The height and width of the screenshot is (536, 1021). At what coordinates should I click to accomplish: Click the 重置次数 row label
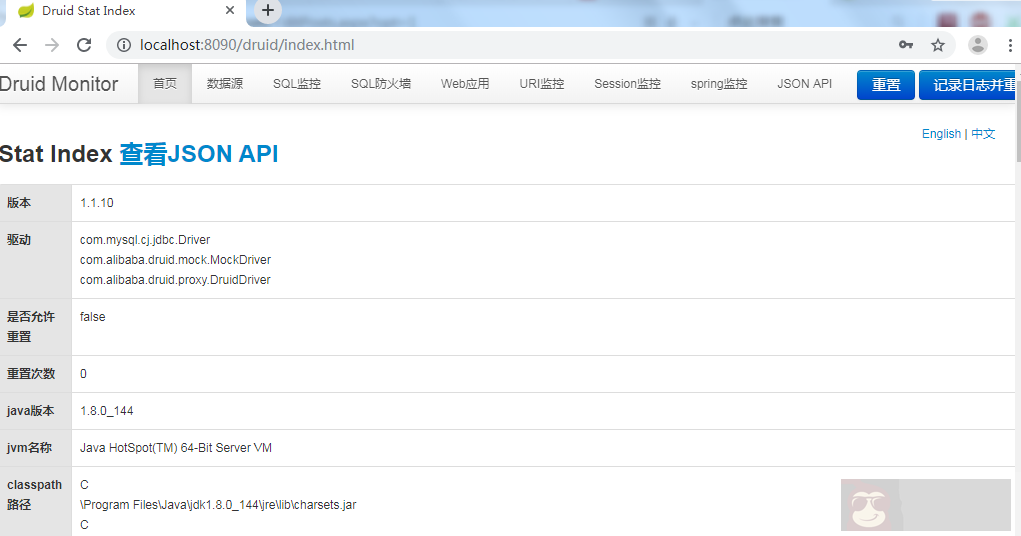pos(31,374)
